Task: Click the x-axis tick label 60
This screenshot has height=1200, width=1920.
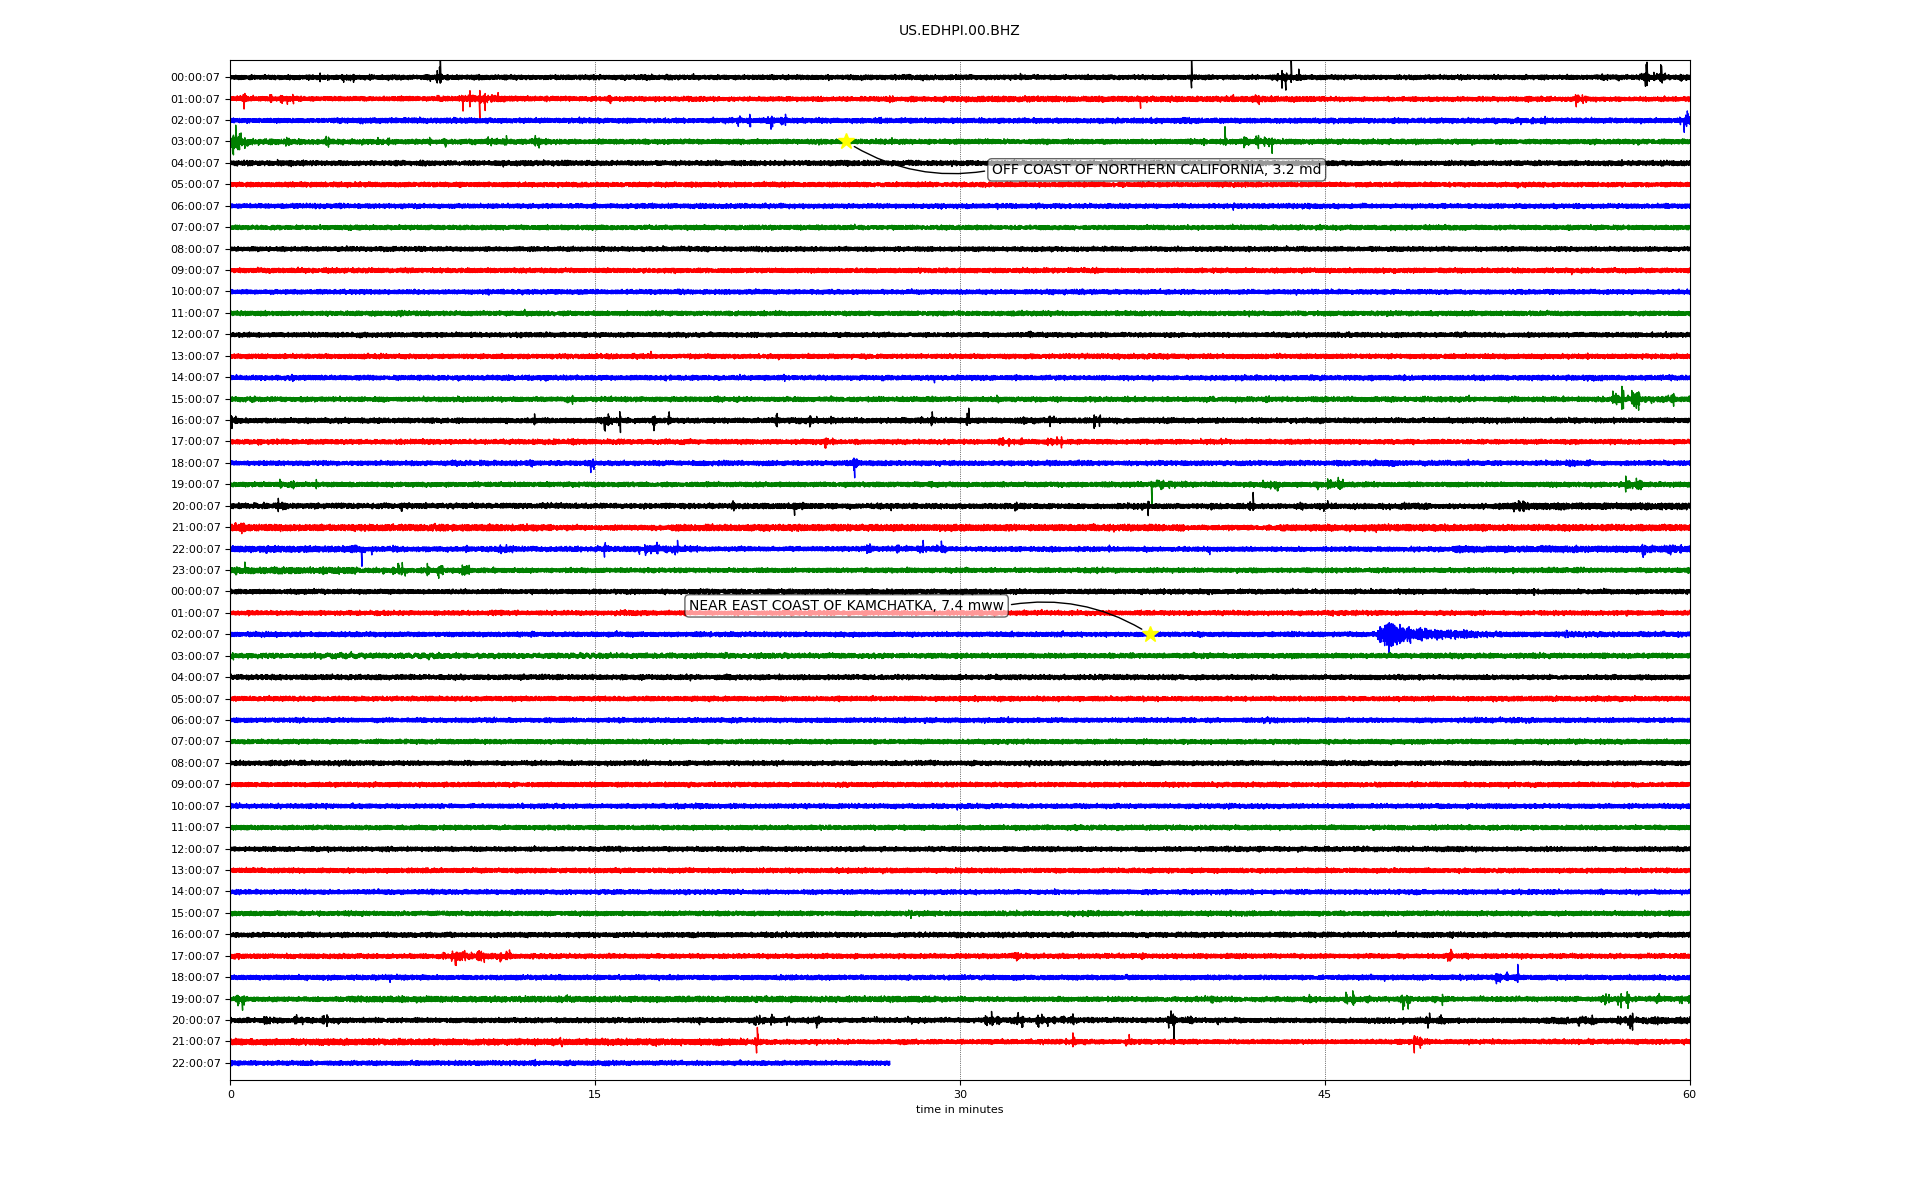Action: click(x=1689, y=1094)
